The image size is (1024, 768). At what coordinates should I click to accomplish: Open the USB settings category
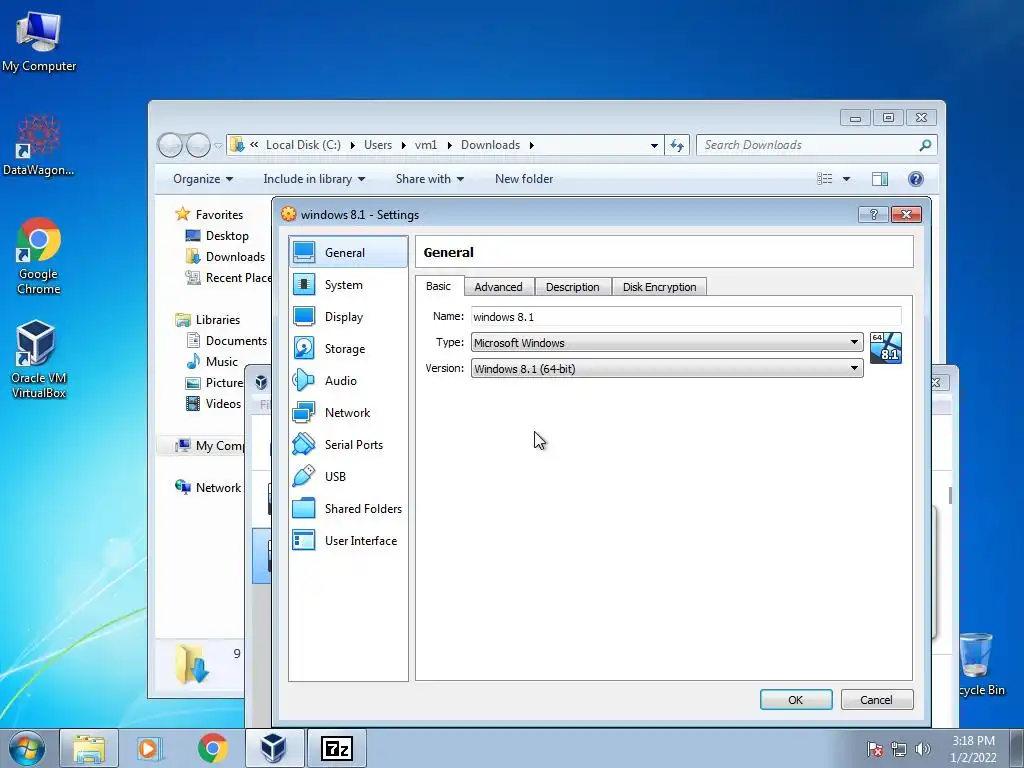pyautogui.click(x=348, y=477)
